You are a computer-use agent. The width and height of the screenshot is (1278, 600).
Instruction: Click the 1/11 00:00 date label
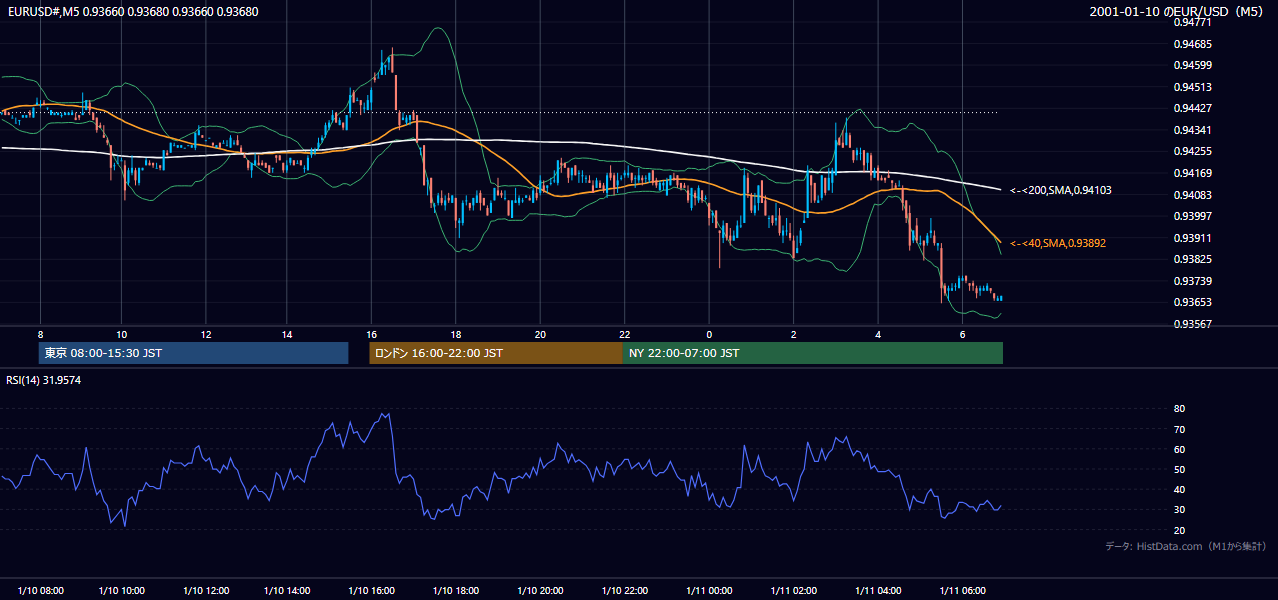(709, 590)
